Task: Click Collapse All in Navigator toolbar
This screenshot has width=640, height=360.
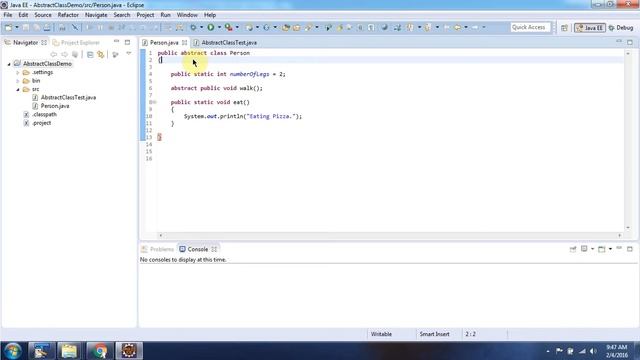Action: coord(90,54)
